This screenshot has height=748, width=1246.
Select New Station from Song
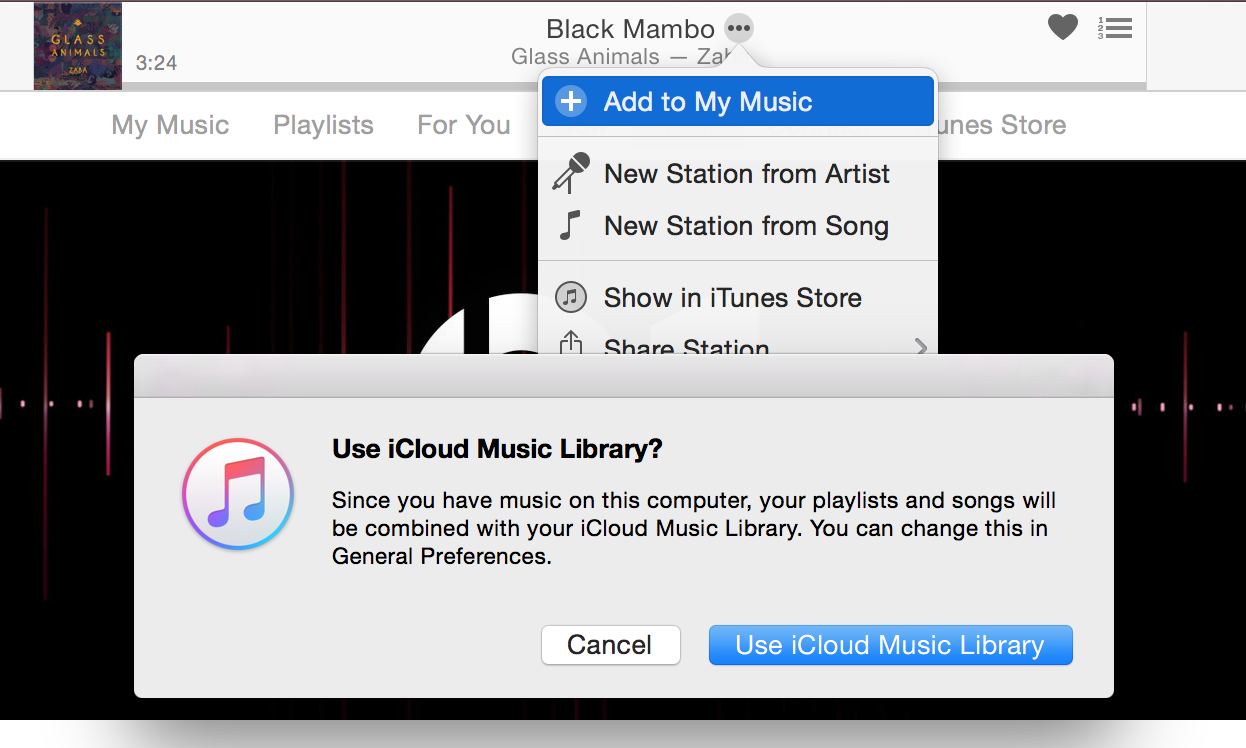[738, 226]
